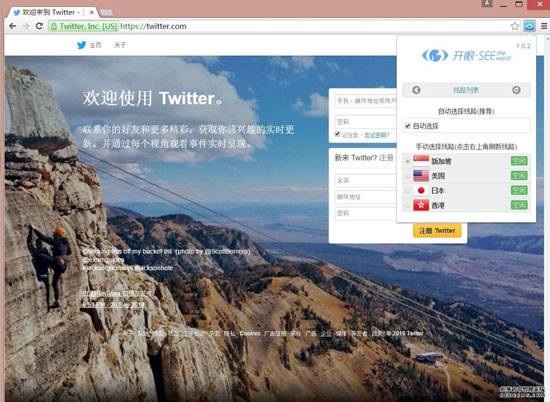Open the 主页 nav item
Screen dimensions: 550x402
click(x=95, y=45)
